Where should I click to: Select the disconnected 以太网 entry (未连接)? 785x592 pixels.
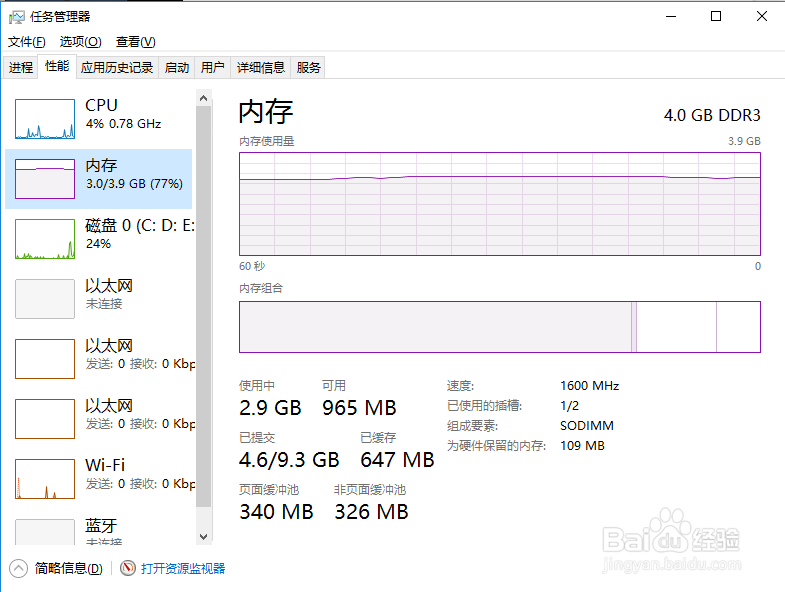(99, 299)
